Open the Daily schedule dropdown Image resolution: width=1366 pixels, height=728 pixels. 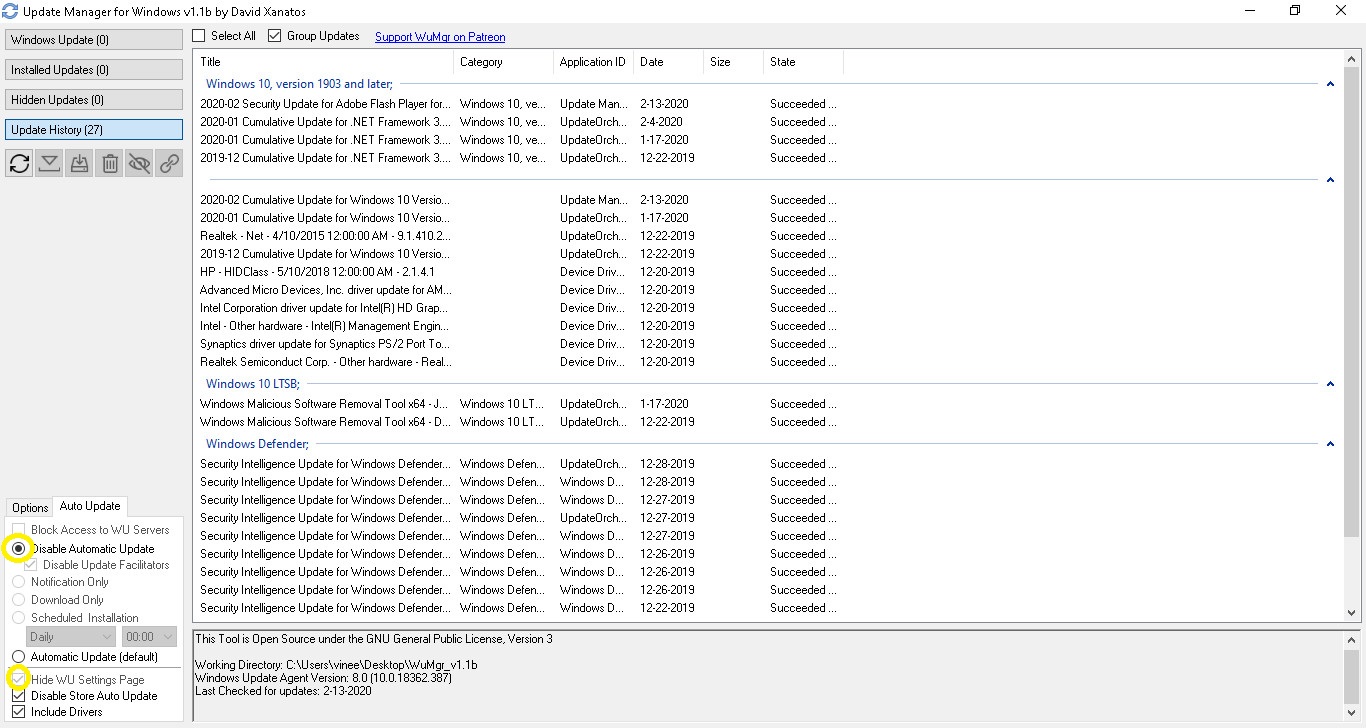(x=72, y=637)
